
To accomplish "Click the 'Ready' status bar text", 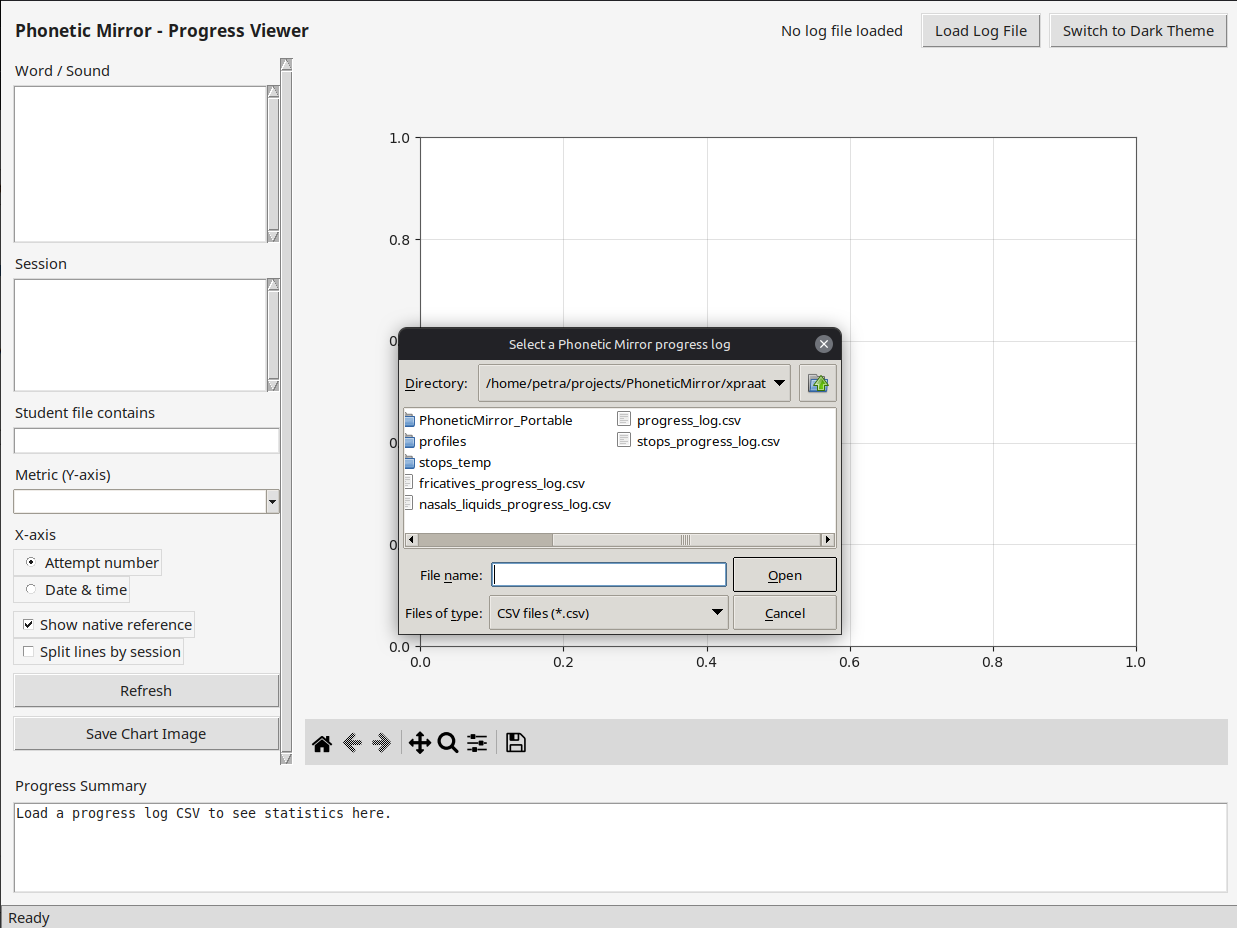I will point(29,918).
